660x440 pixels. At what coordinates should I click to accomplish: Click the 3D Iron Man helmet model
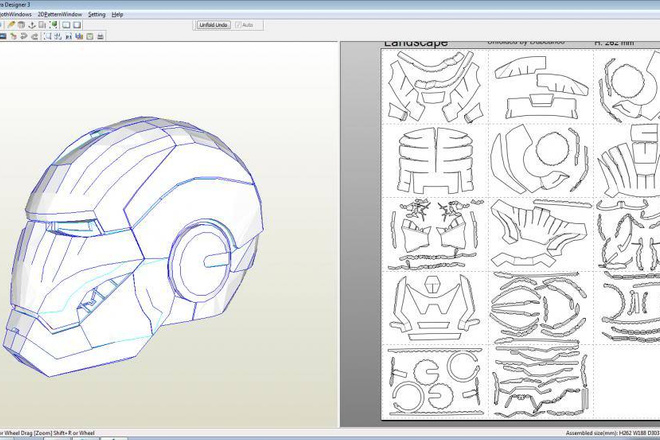click(x=133, y=246)
